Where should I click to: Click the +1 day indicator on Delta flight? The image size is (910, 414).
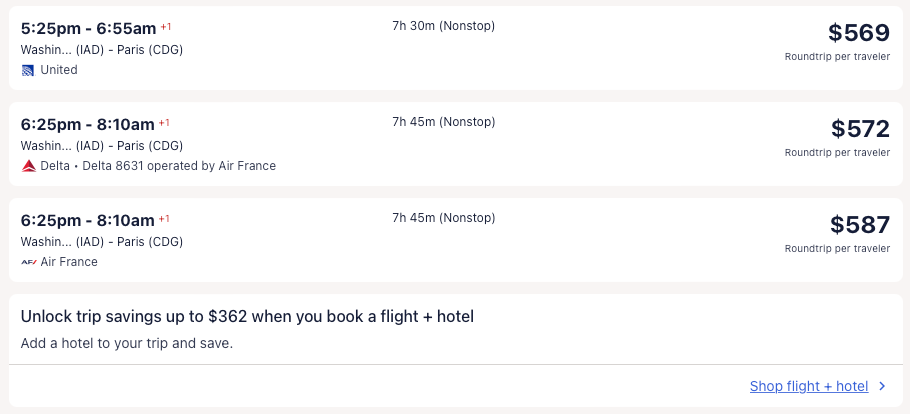(x=164, y=123)
